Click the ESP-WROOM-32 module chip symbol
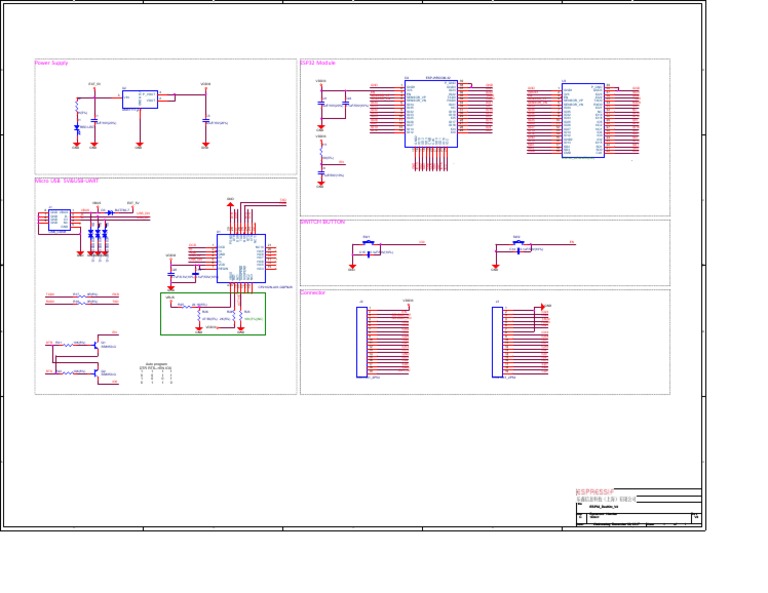 [x=431, y=113]
